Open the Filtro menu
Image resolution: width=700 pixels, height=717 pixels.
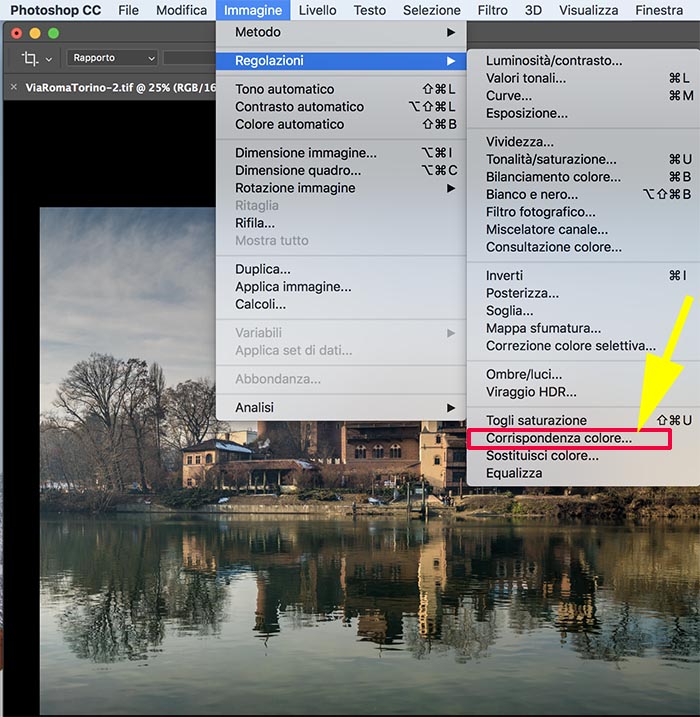492,10
